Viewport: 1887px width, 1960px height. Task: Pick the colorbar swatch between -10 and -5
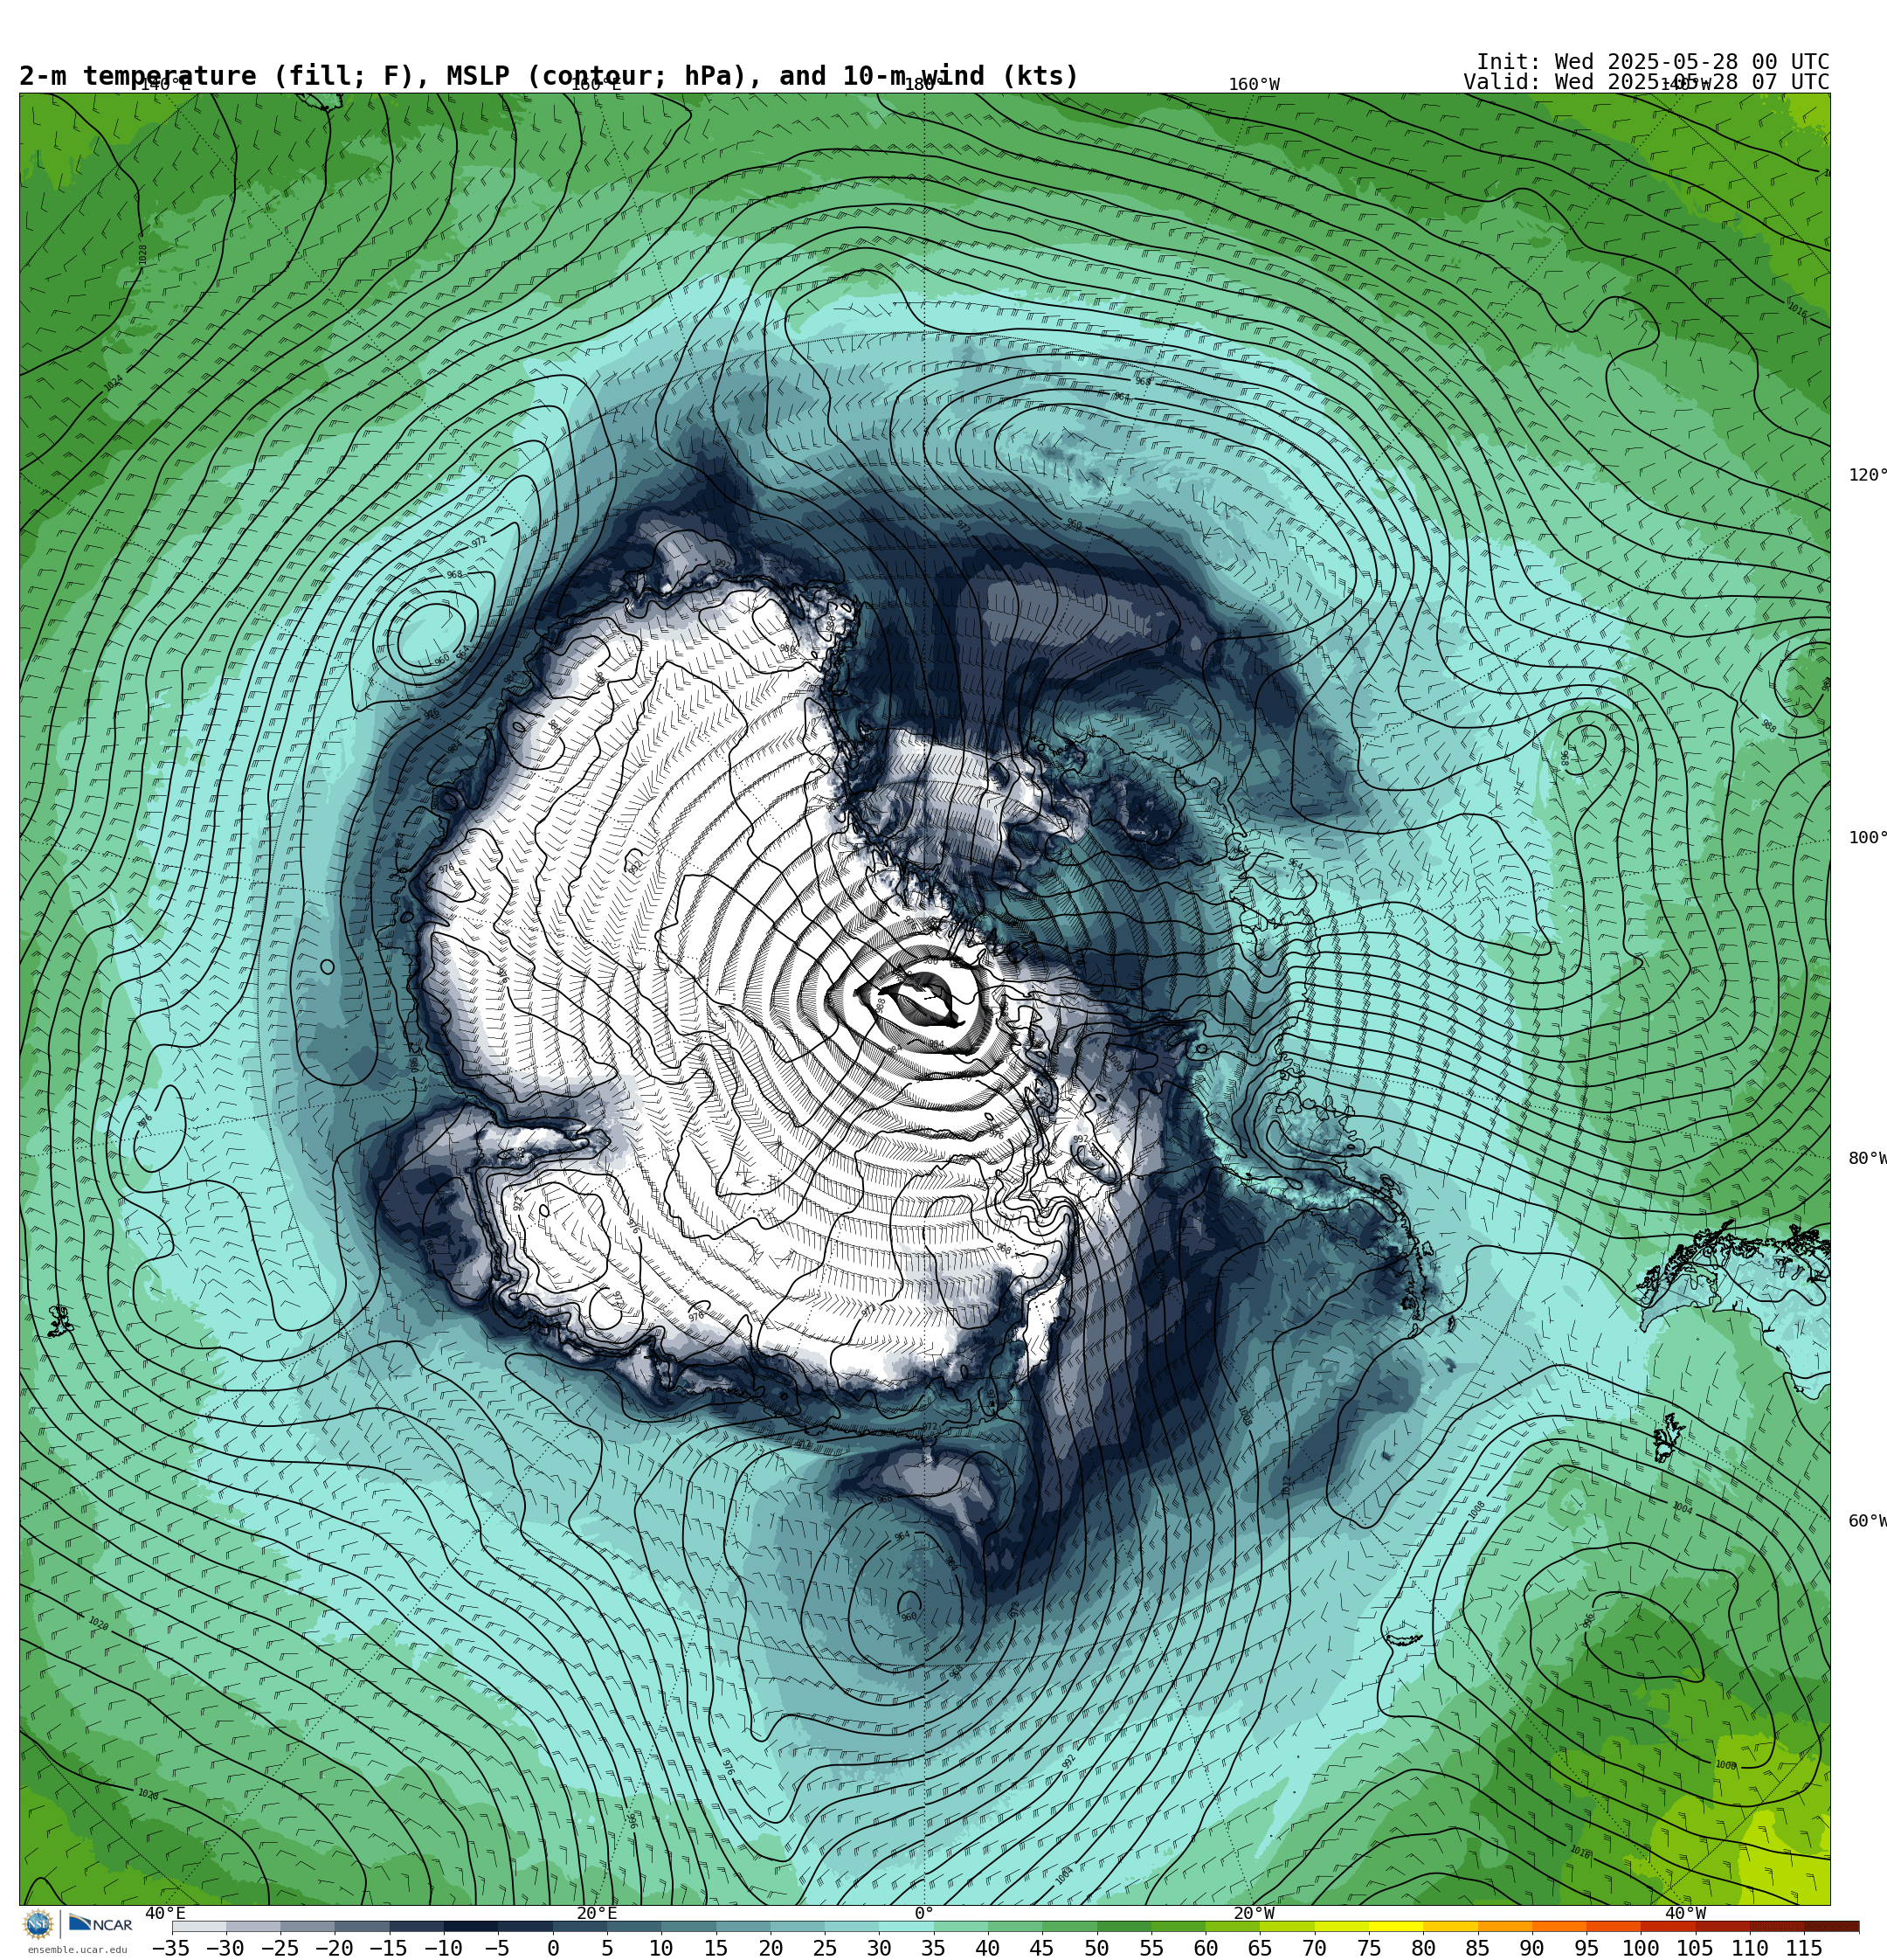pos(471,1926)
